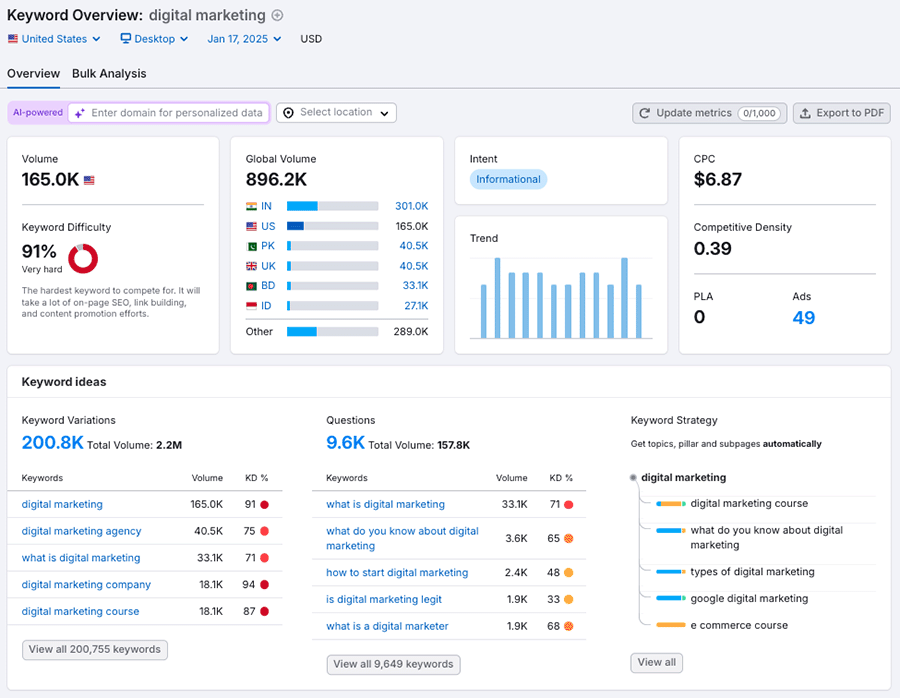Click the Keyword Difficulty 91% donut chart
The image size is (900, 698).
pos(83,258)
